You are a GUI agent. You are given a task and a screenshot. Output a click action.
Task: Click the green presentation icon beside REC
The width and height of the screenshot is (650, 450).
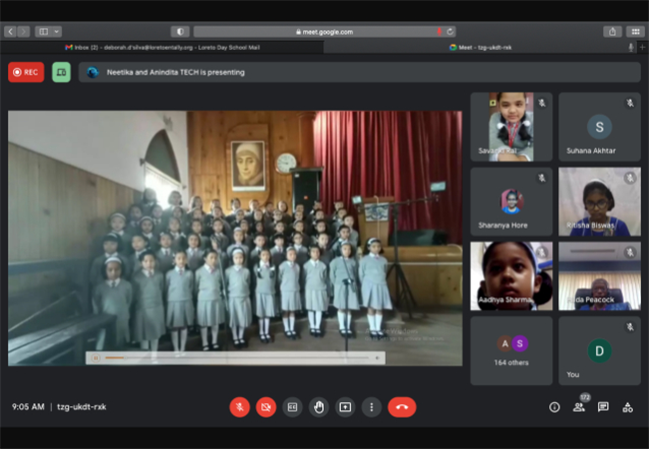pyautogui.click(x=61, y=72)
